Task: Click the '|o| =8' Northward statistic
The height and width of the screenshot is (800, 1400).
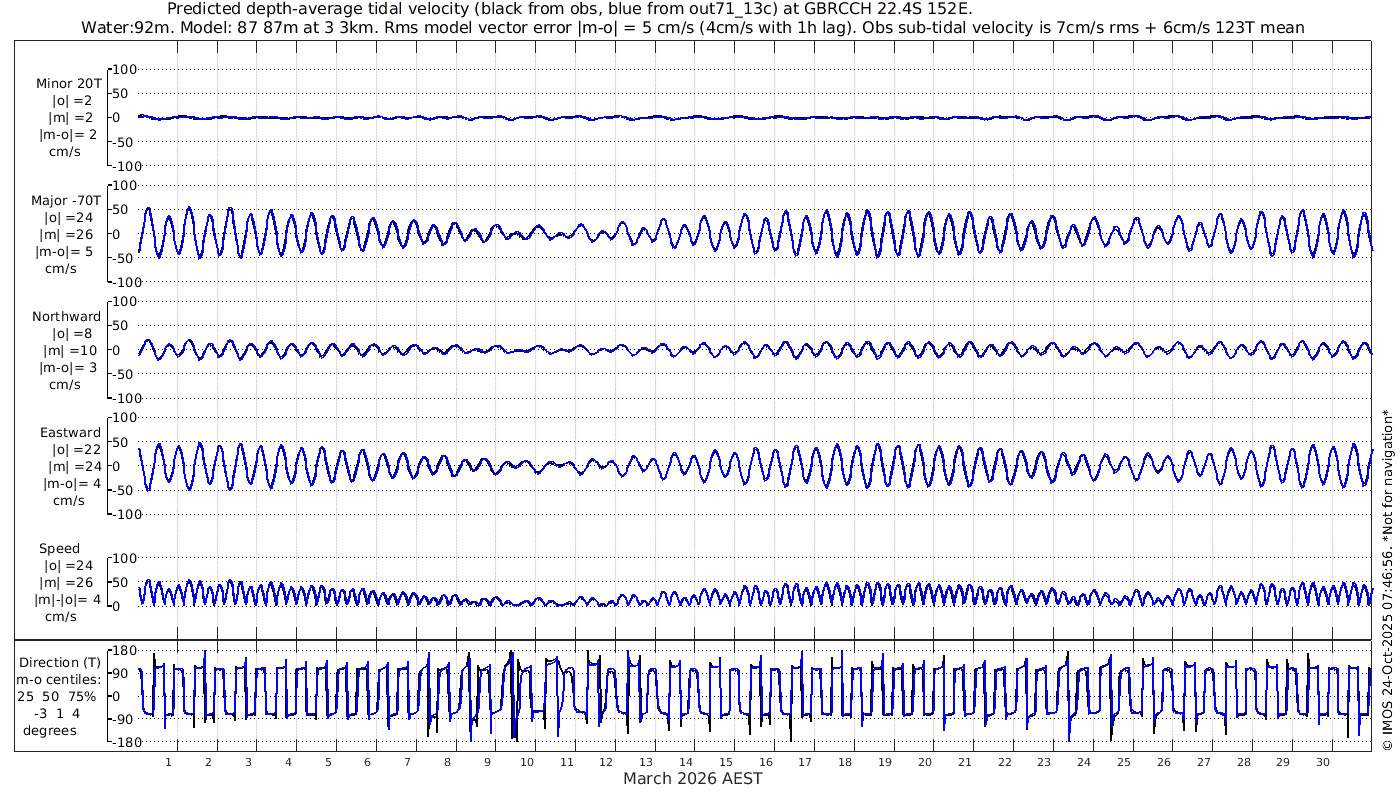Action: tap(72, 334)
